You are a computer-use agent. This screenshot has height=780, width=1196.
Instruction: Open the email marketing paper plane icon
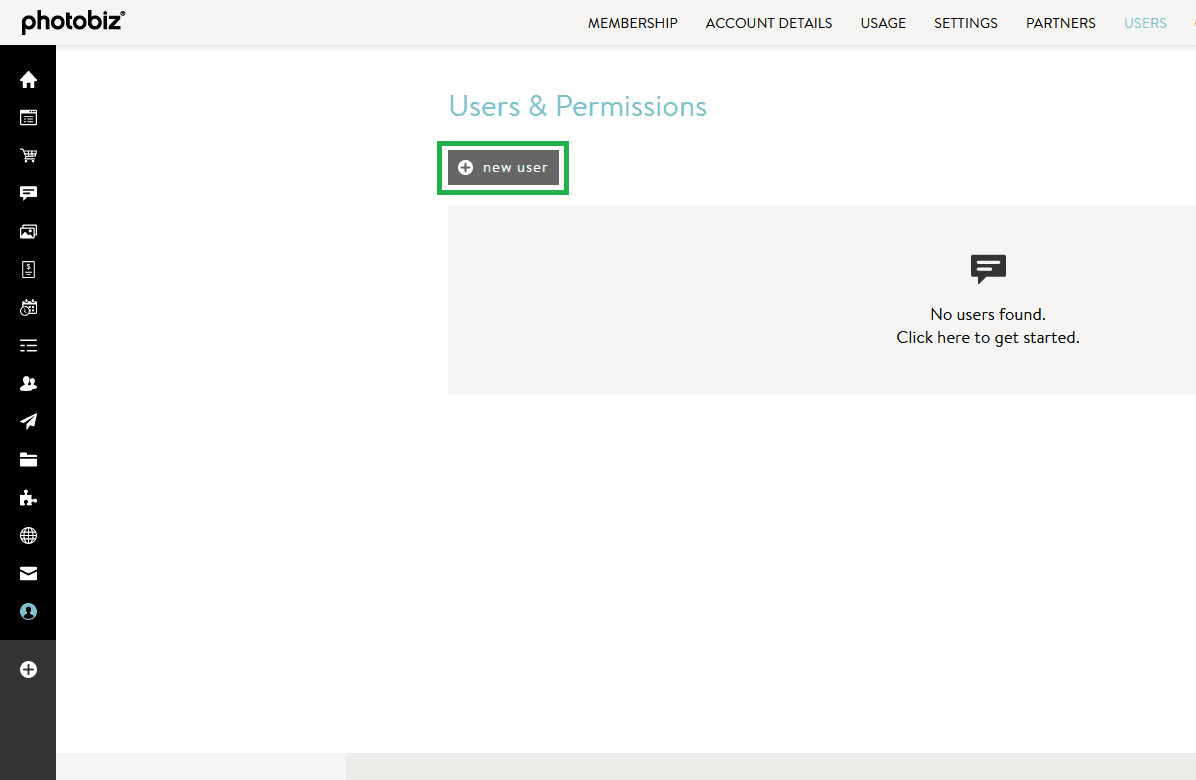pos(28,421)
